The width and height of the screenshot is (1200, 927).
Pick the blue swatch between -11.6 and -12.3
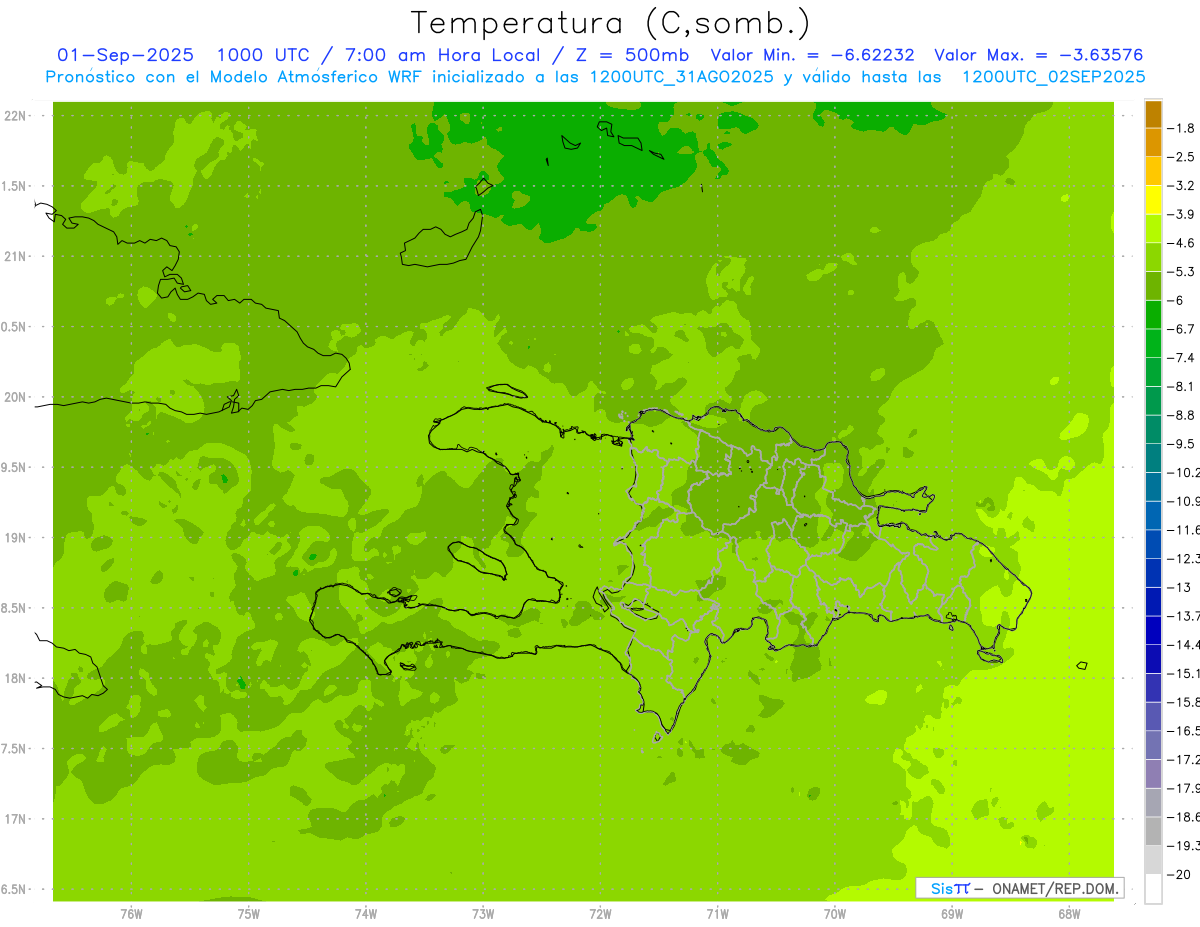click(1153, 544)
